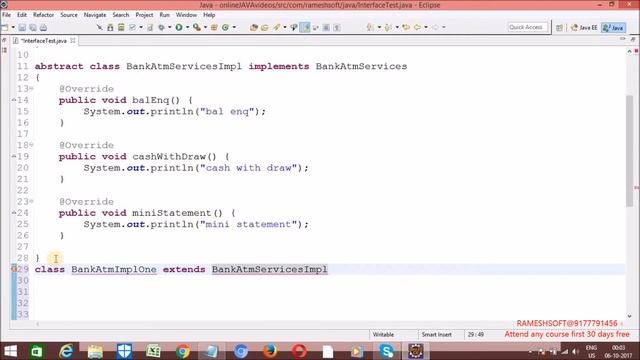Open the Run menu
The image size is (640, 360).
164,15
